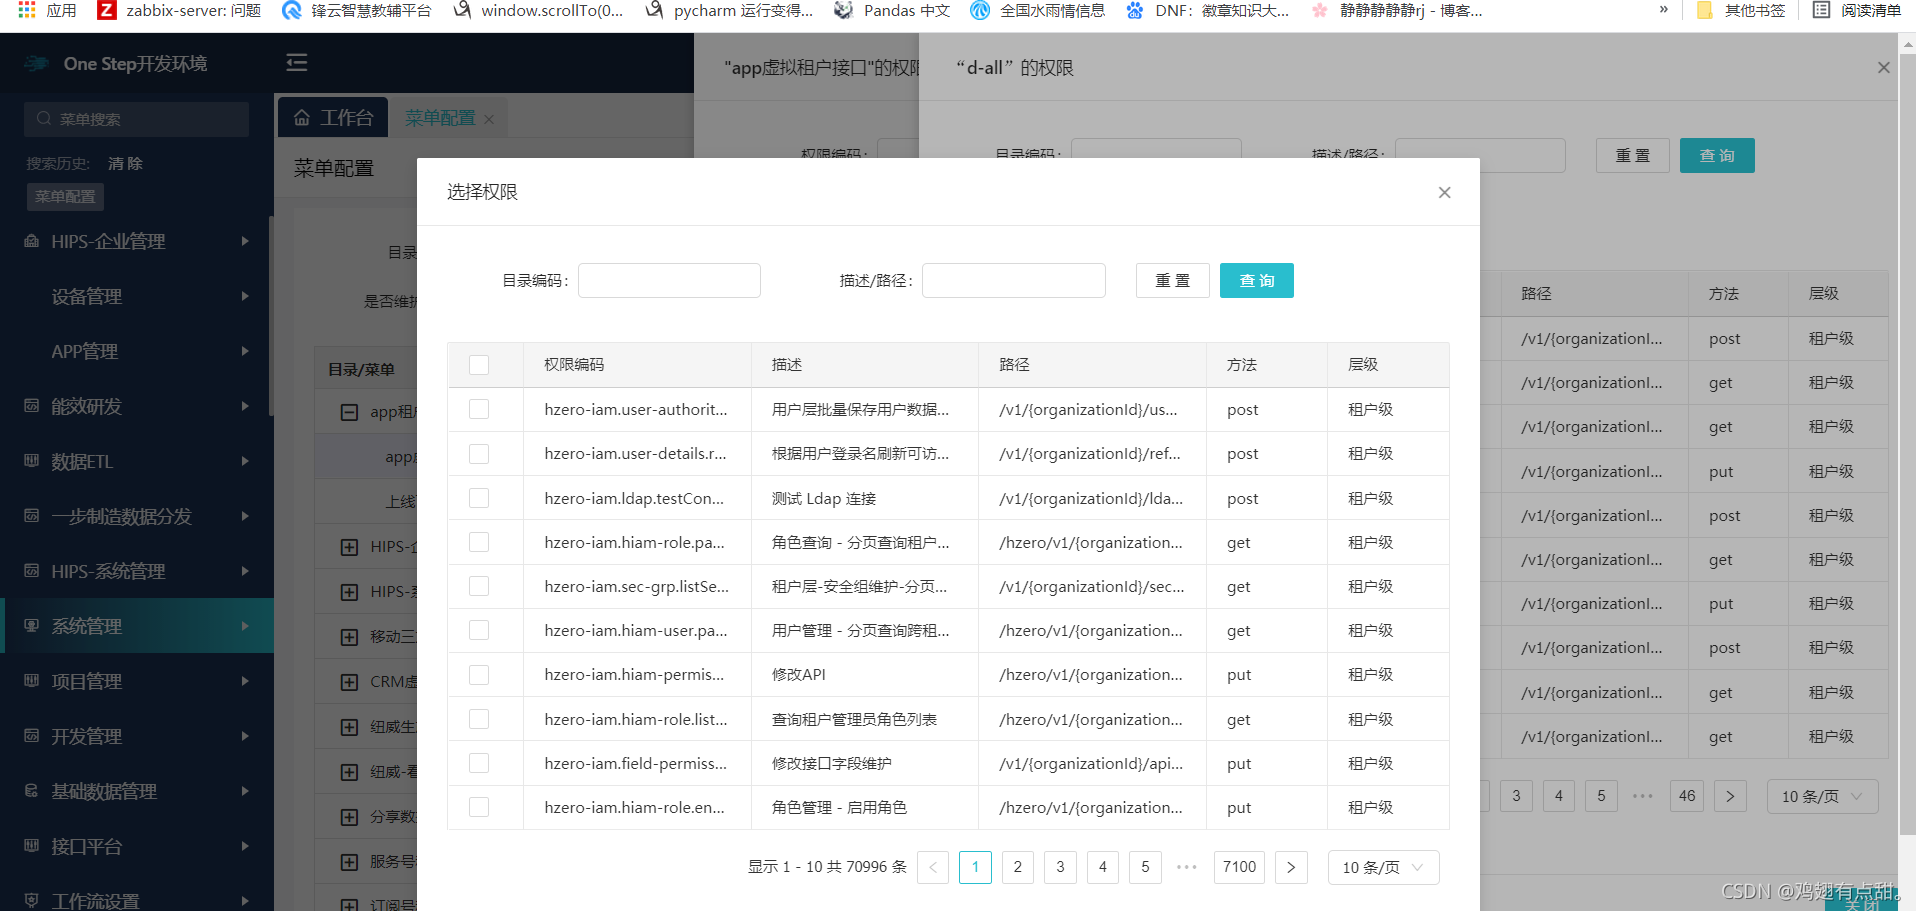Toggle the select-all checkbox in table header

click(x=479, y=365)
